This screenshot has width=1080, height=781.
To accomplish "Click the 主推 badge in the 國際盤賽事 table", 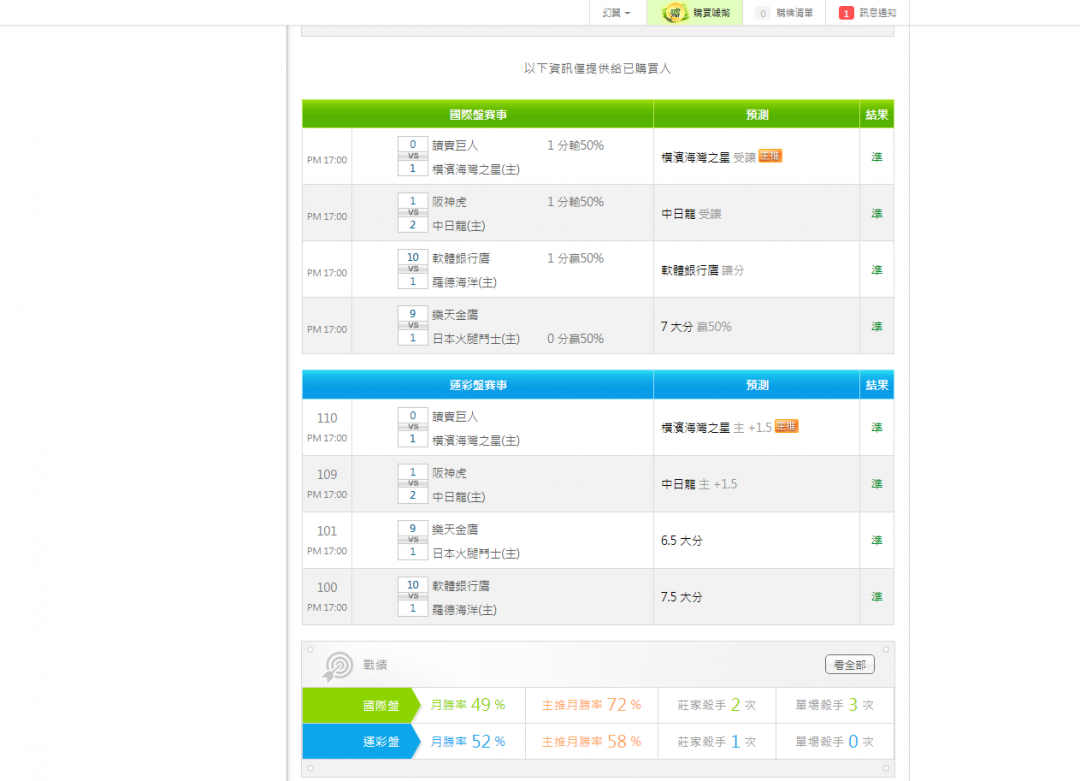I will click(770, 156).
